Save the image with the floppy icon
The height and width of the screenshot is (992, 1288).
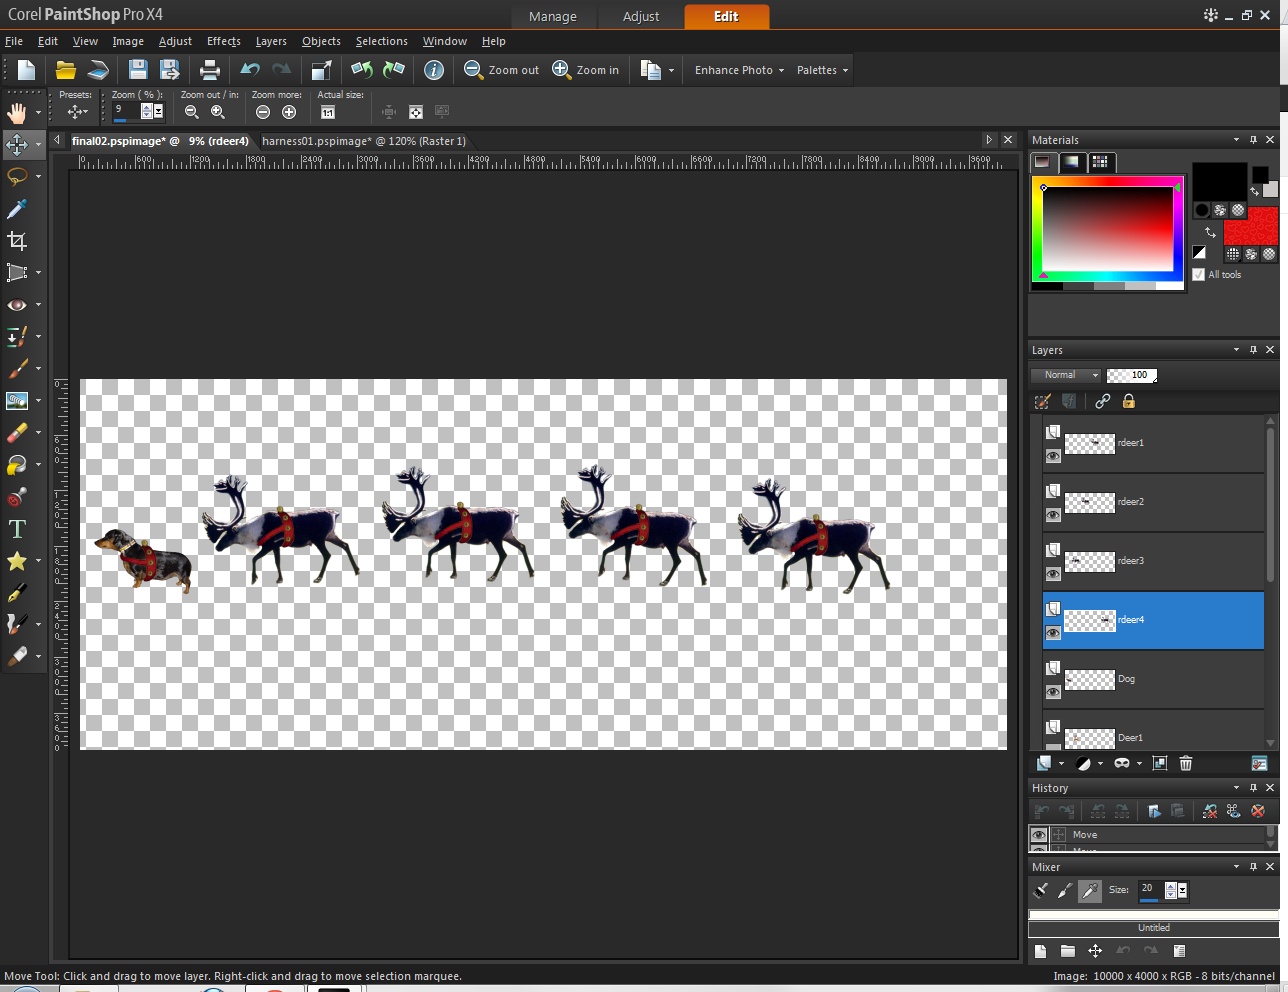138,70
